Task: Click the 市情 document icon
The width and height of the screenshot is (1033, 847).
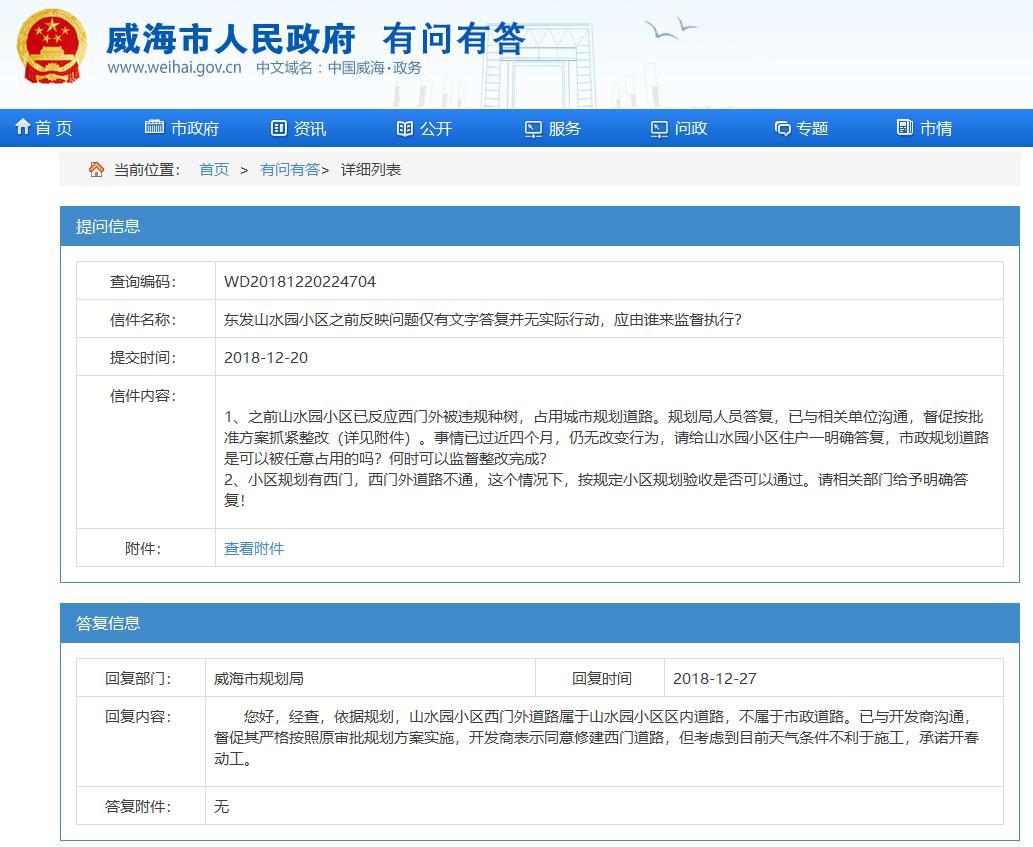Action: (x=905, y=128)
